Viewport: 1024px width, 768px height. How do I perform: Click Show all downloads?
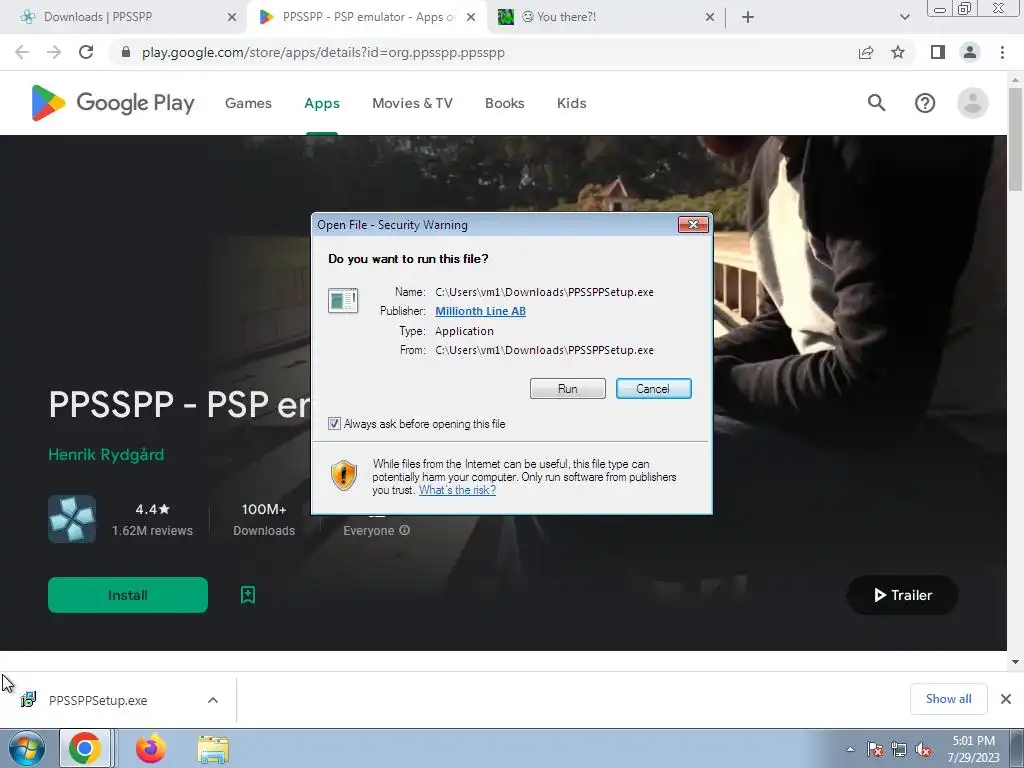948,699
